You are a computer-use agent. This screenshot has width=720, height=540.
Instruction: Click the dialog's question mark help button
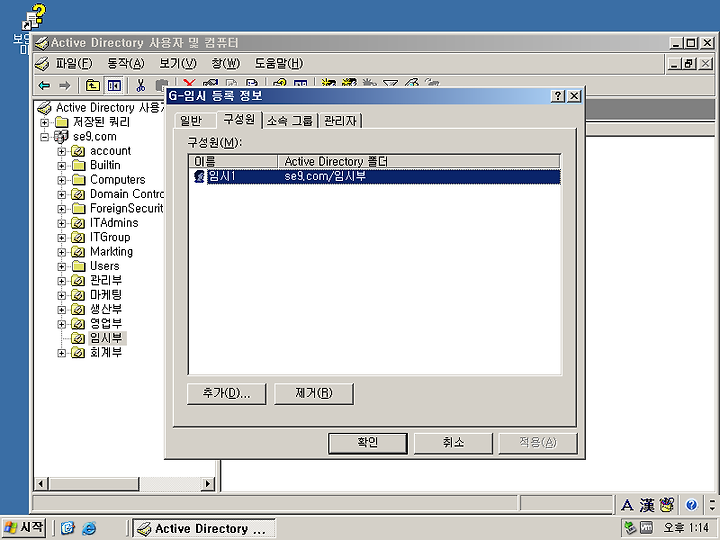(x=558, y=96)
